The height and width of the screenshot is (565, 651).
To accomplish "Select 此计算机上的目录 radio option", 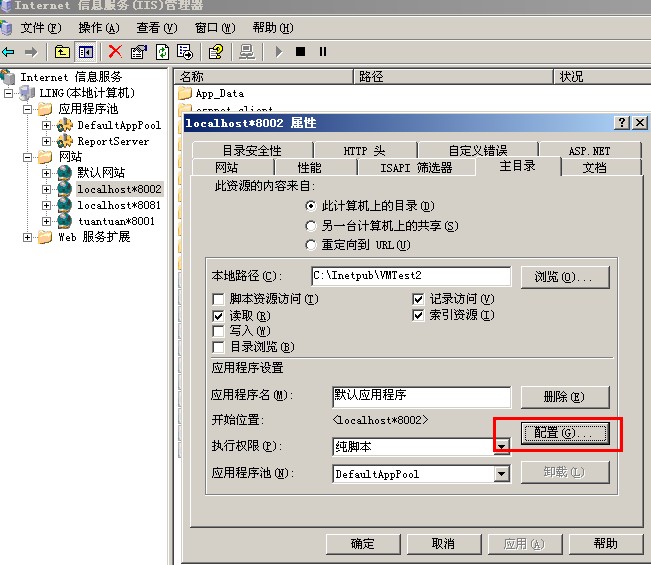I will [311, 206].
